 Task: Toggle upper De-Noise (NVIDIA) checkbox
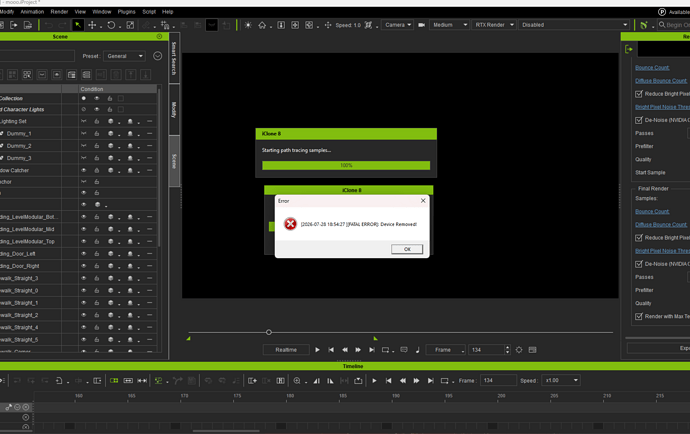tap(639, 120)
